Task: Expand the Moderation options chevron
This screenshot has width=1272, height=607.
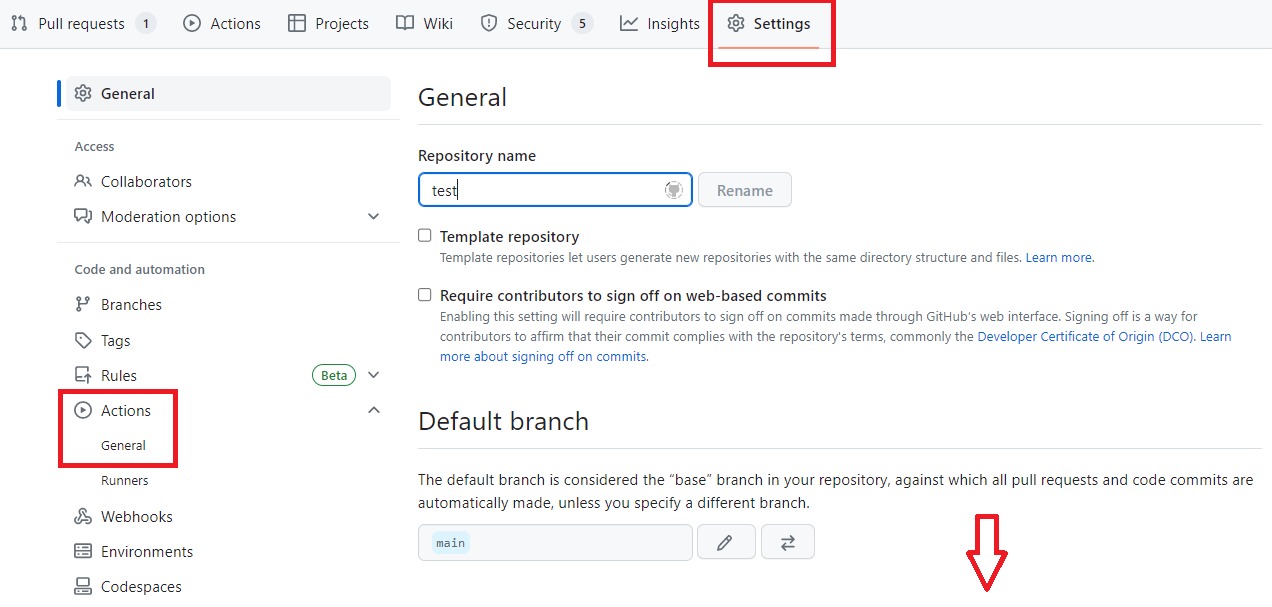Action: (x=373, y=217)
